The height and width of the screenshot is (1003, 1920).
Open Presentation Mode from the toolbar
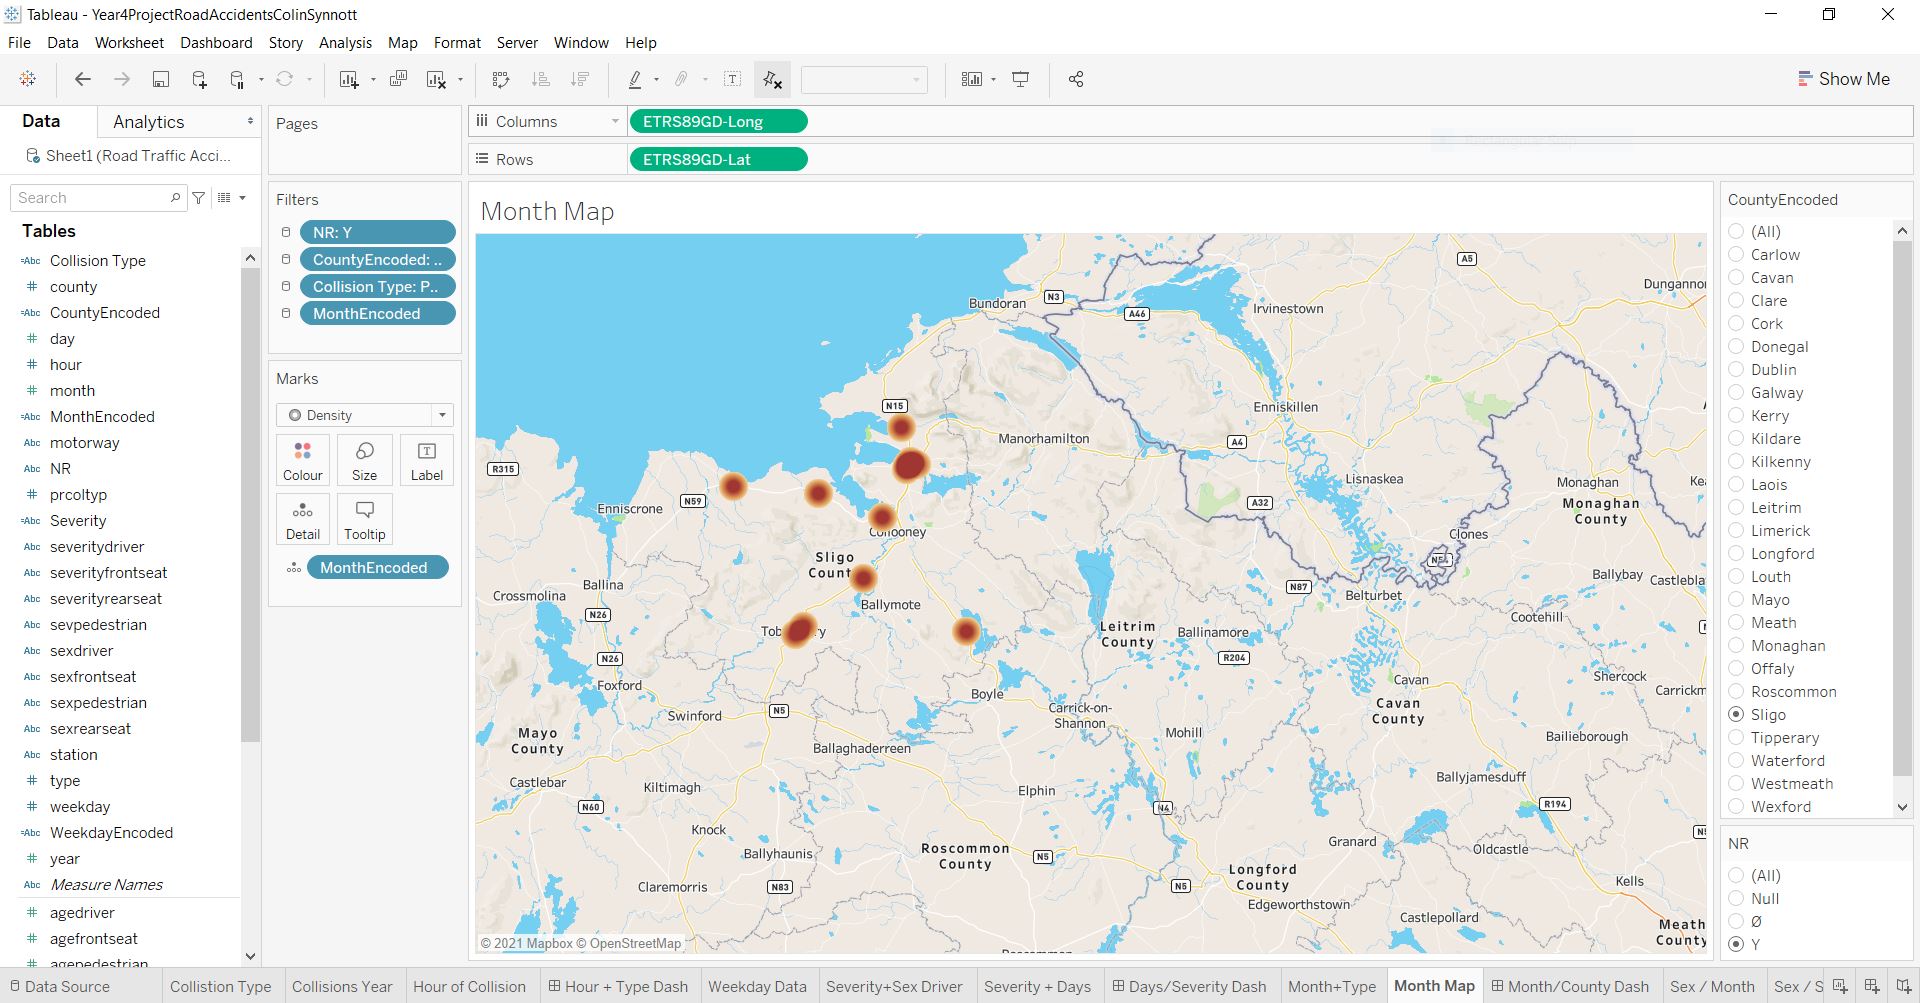1020,80
